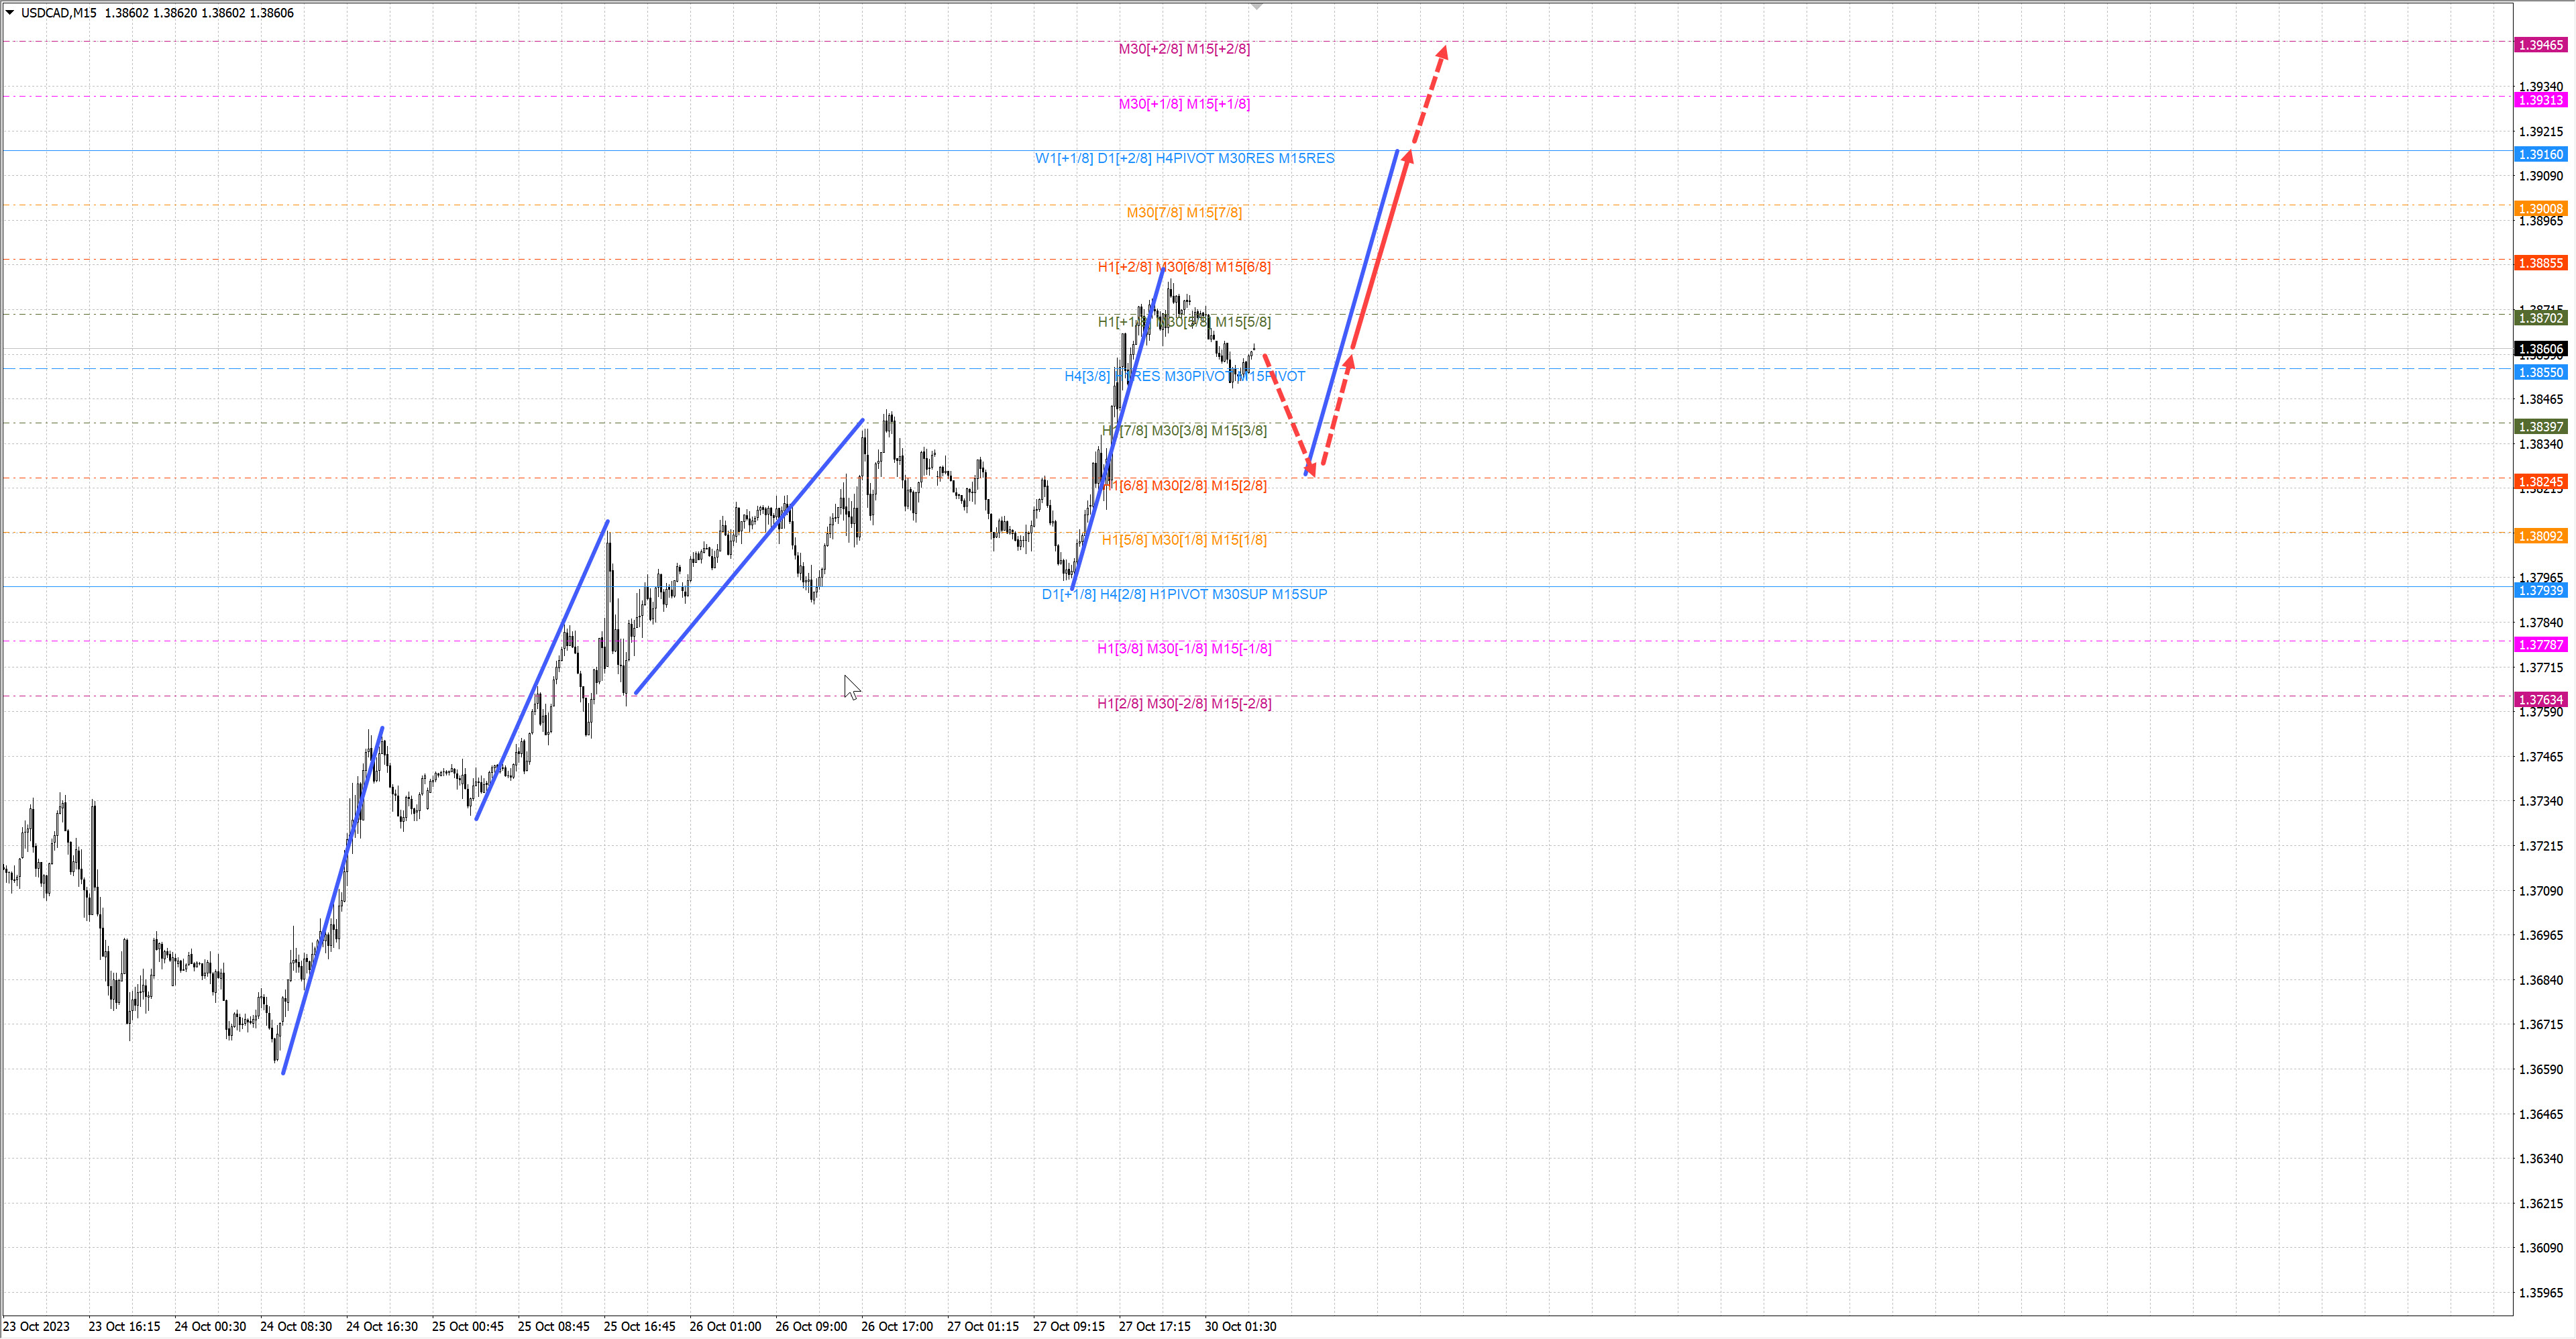Open the dropdown arrow beside USDCAD,M15
The width and height of the screenshot is (2576, 1339).
[10, 13]
